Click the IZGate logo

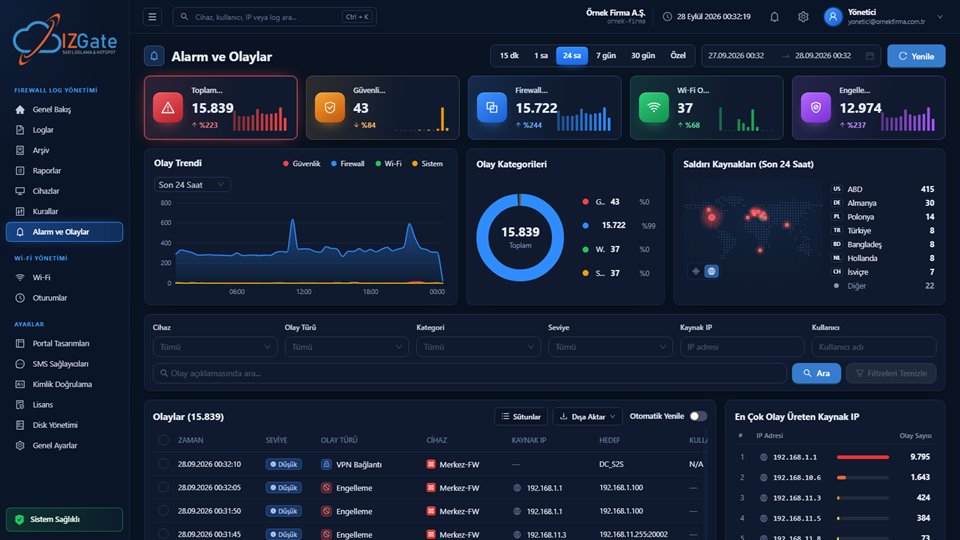point(65,40)
